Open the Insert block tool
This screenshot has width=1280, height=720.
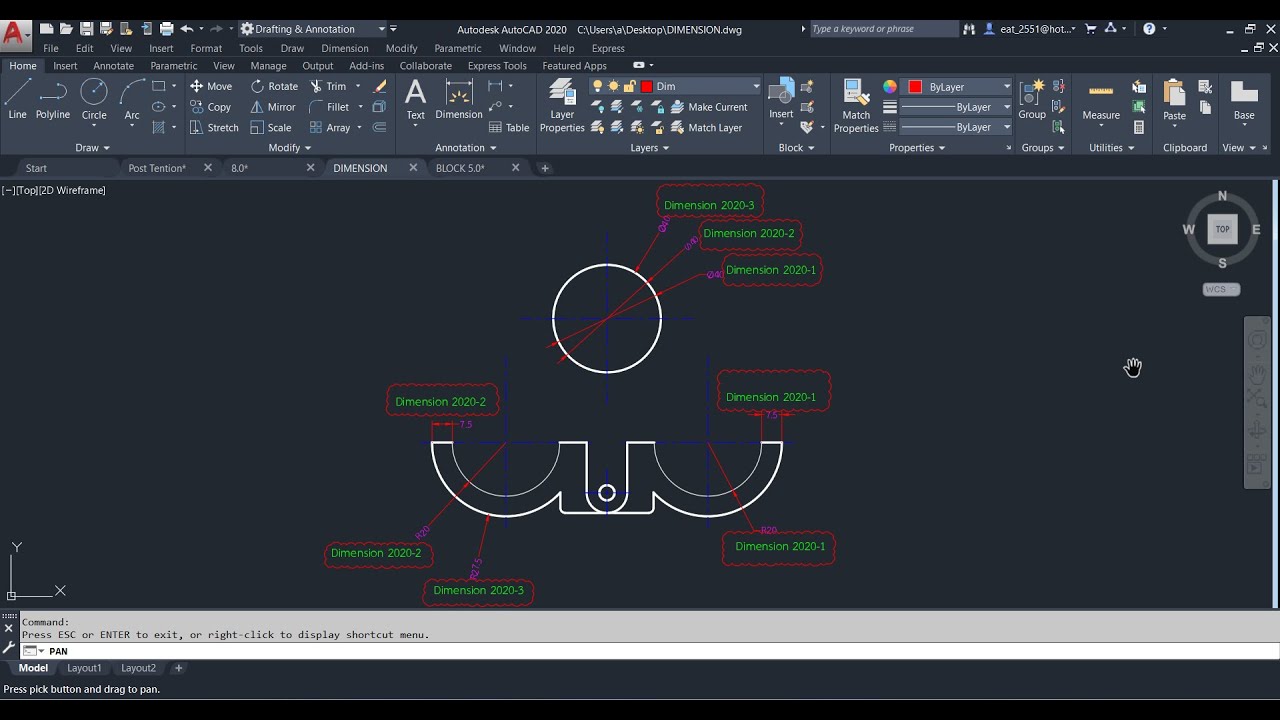click(x=781, y=100)
